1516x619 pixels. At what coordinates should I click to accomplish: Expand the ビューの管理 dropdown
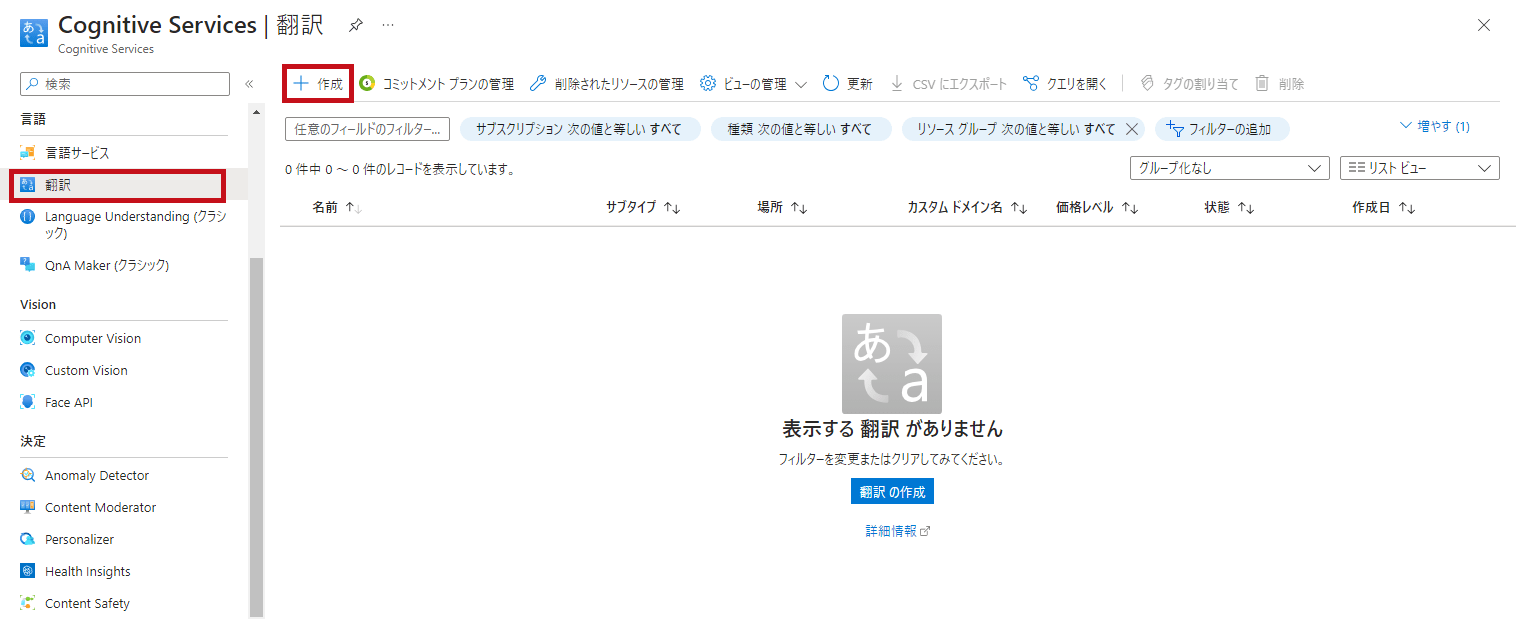tap(753, 84)
